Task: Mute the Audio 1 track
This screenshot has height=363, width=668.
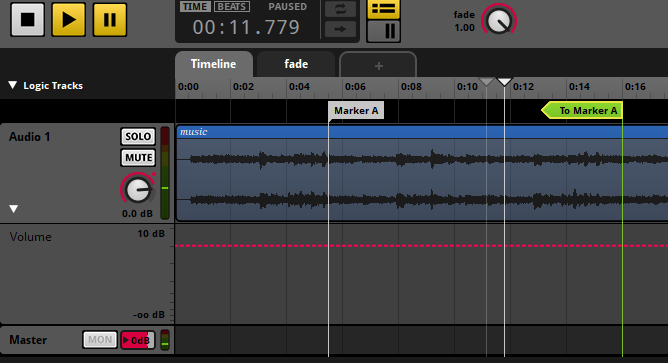Action: pos(138,158)
